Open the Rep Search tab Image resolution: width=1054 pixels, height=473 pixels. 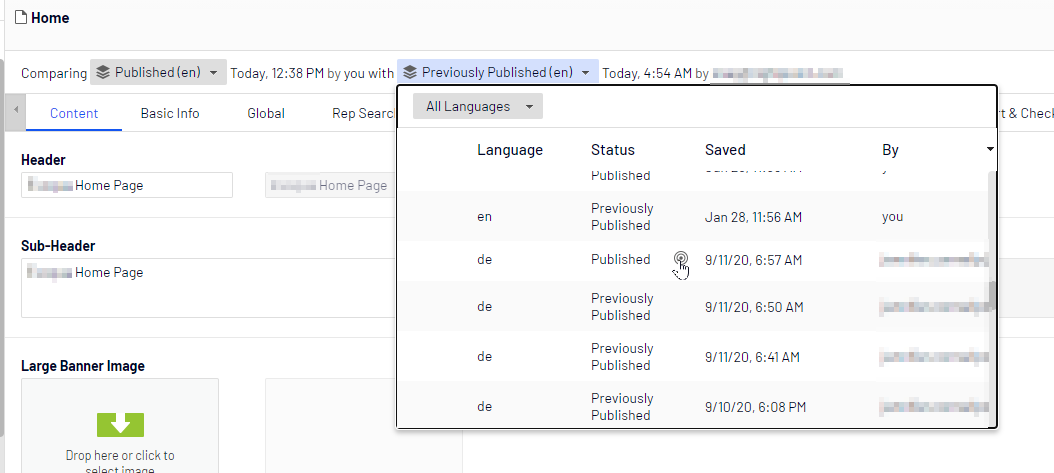click(363, 113)
